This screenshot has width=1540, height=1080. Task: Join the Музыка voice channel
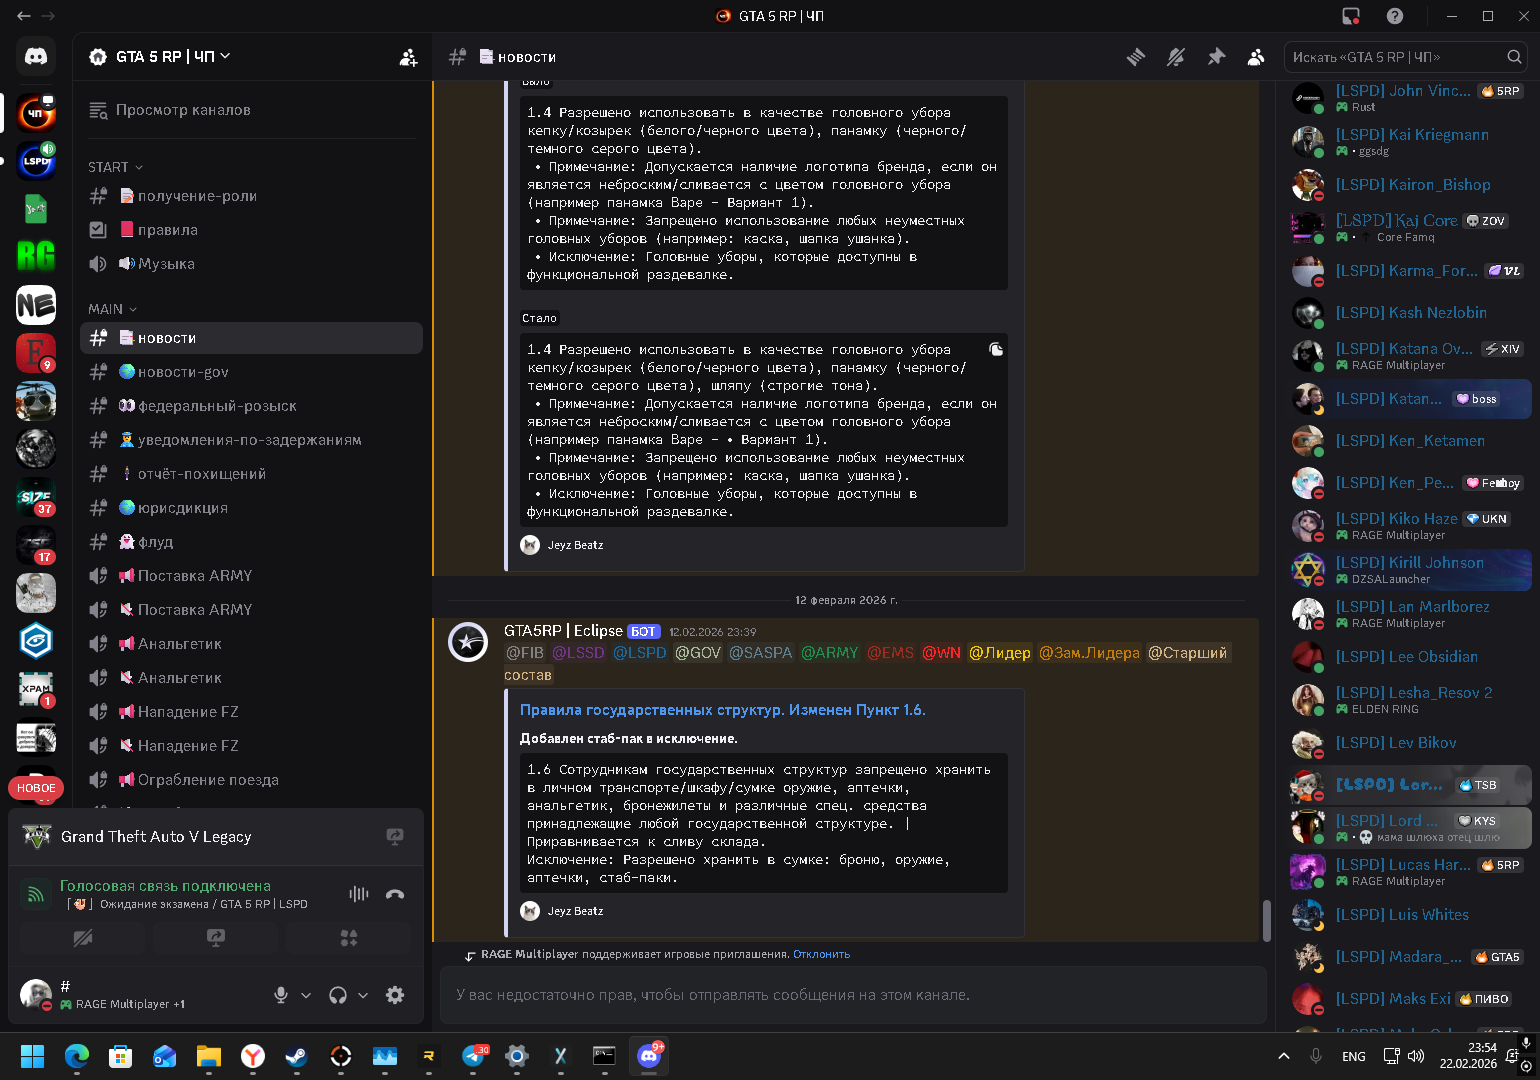click(251, 264)
